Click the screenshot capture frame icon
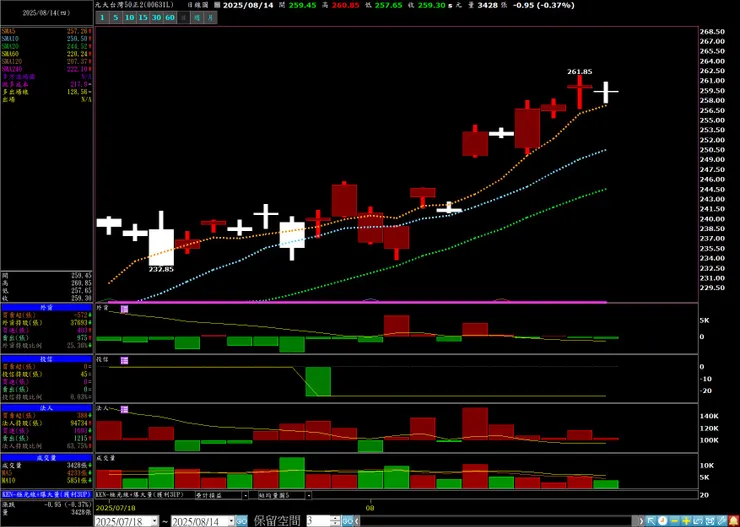 [710, 521]
